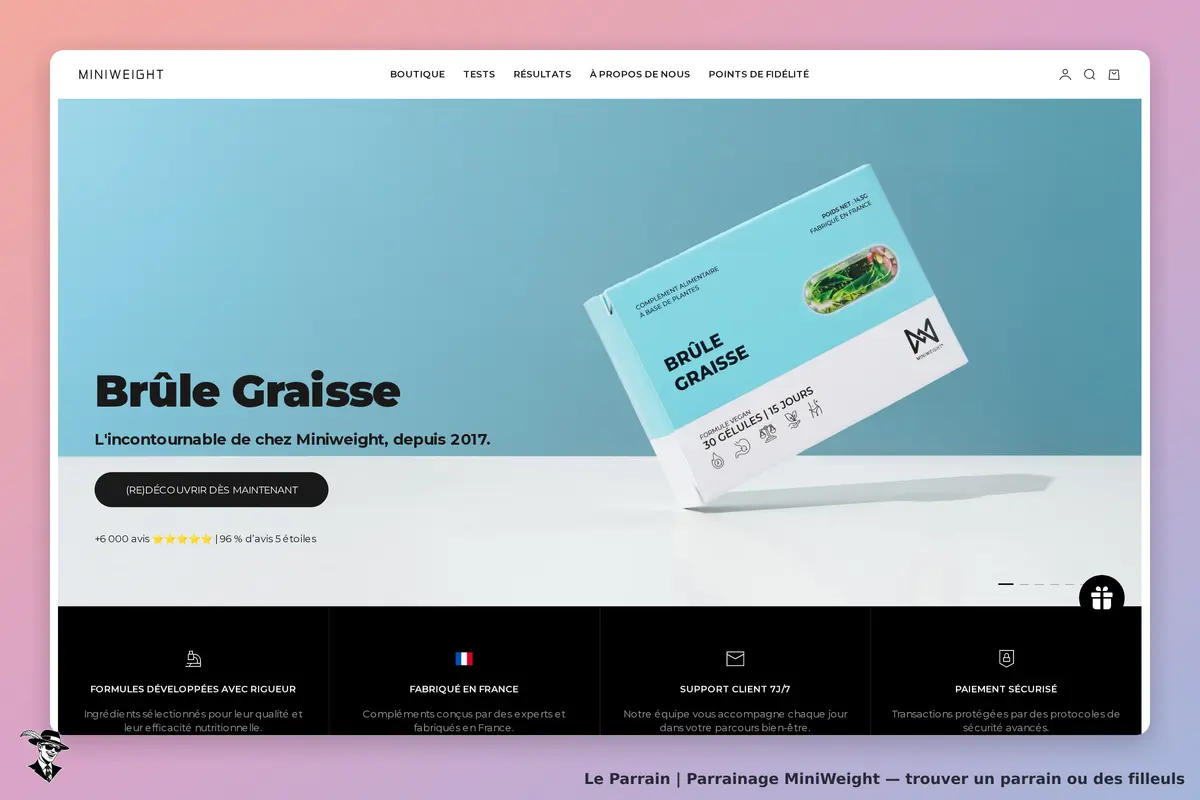Select the third slideshow indicator dash
Viewport: 1200px width, 800px height.
pos(1039,584)
